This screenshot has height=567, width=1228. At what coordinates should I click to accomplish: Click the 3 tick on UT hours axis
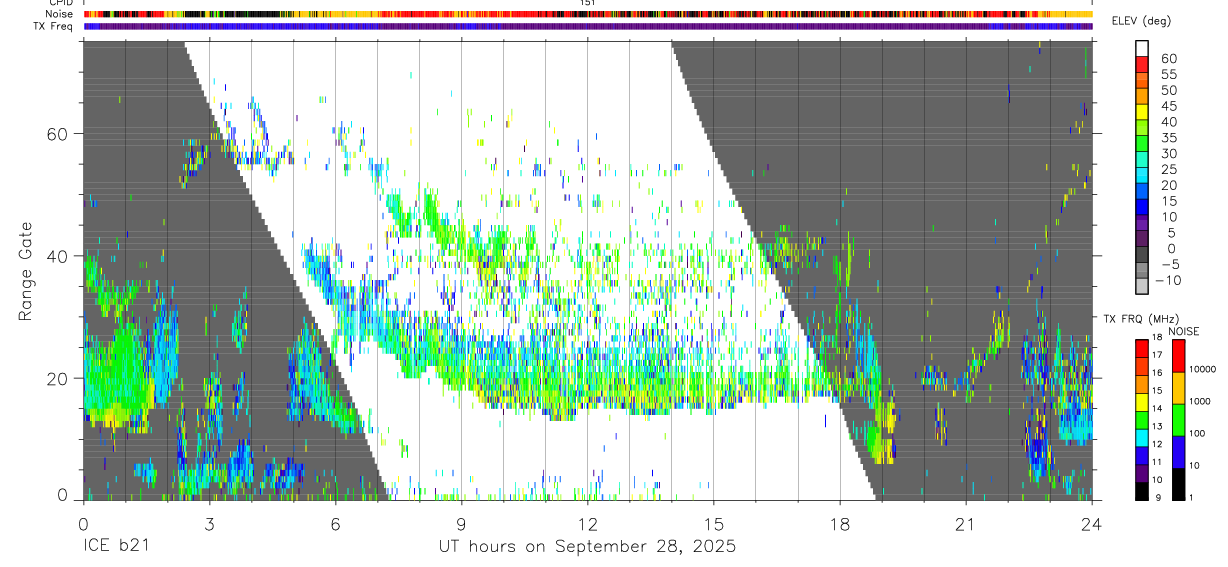(x=209, y=524)
